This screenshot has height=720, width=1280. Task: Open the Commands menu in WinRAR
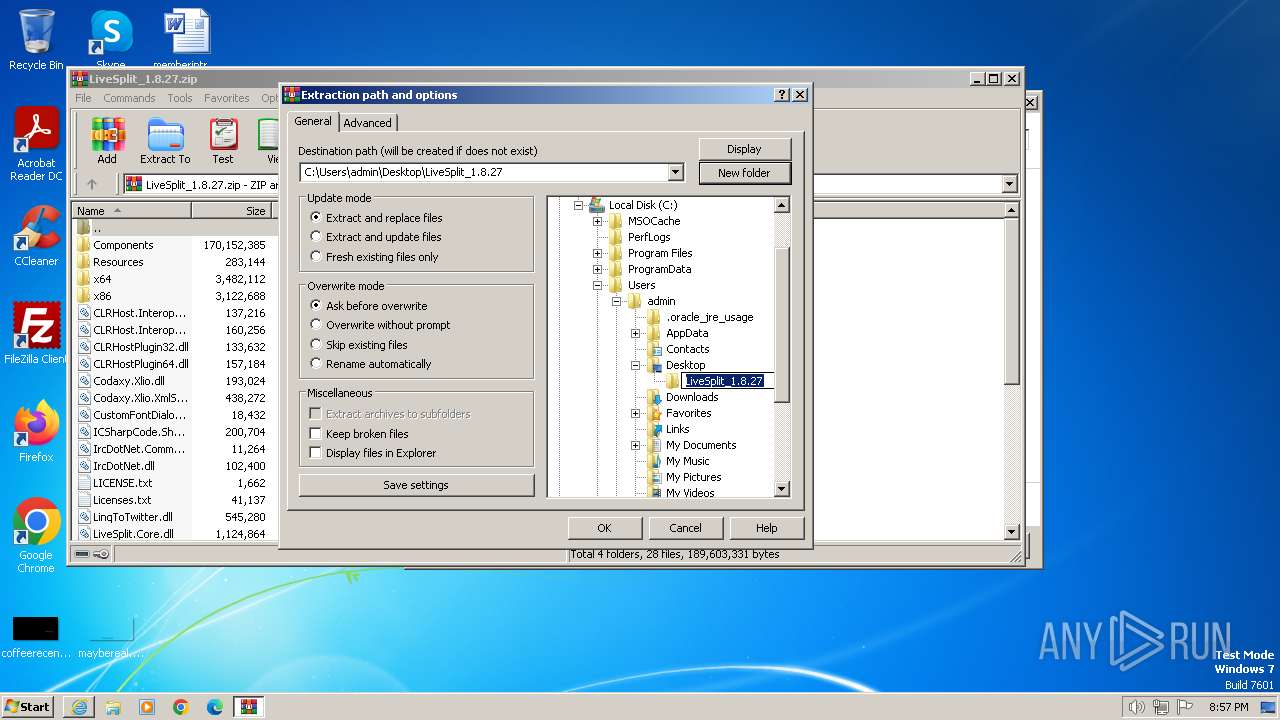point(129,98)
